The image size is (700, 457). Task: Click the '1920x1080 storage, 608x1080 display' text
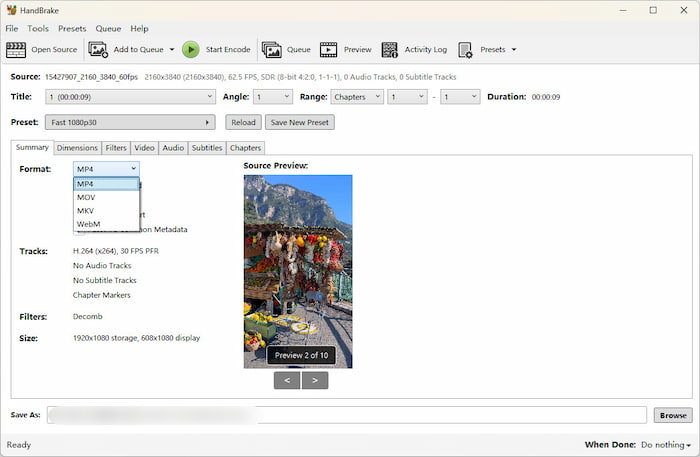136,338
